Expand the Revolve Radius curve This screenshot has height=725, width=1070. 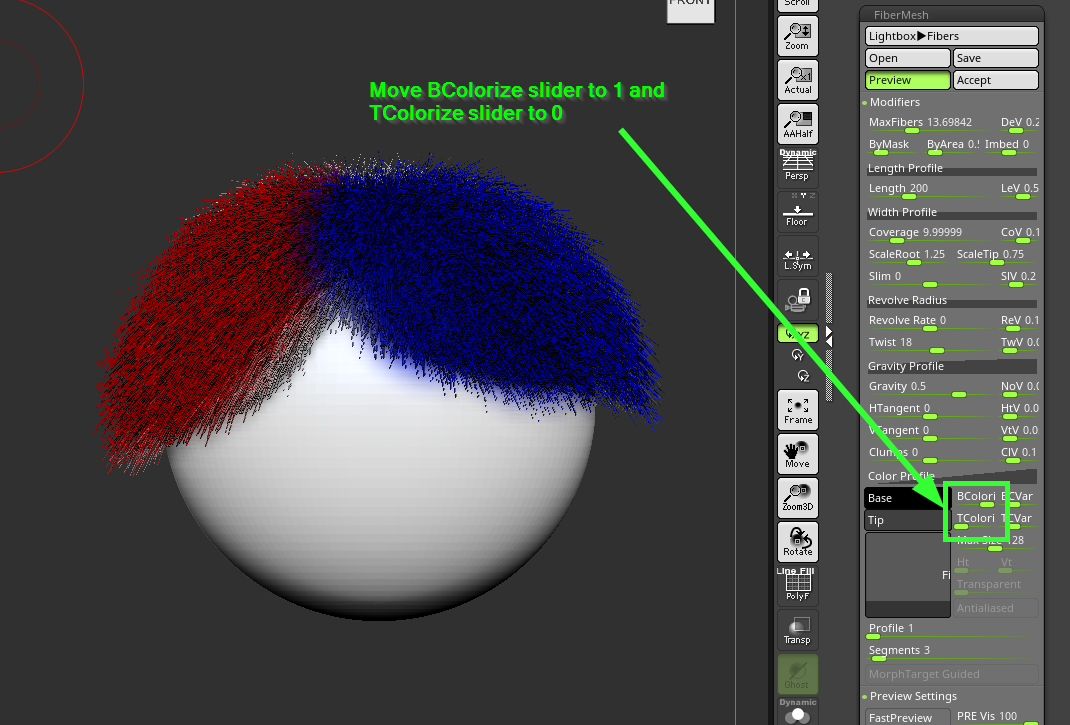pyautogui.click(x=952, y=300)
